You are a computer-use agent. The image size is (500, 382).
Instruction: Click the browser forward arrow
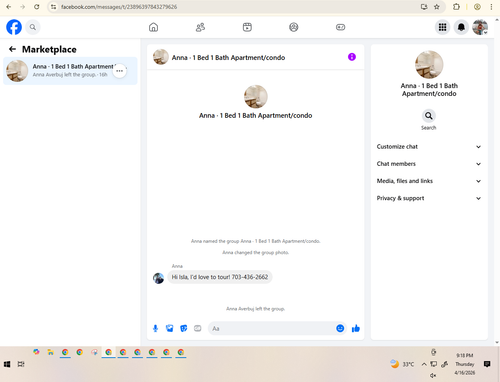tap(22, 7)
